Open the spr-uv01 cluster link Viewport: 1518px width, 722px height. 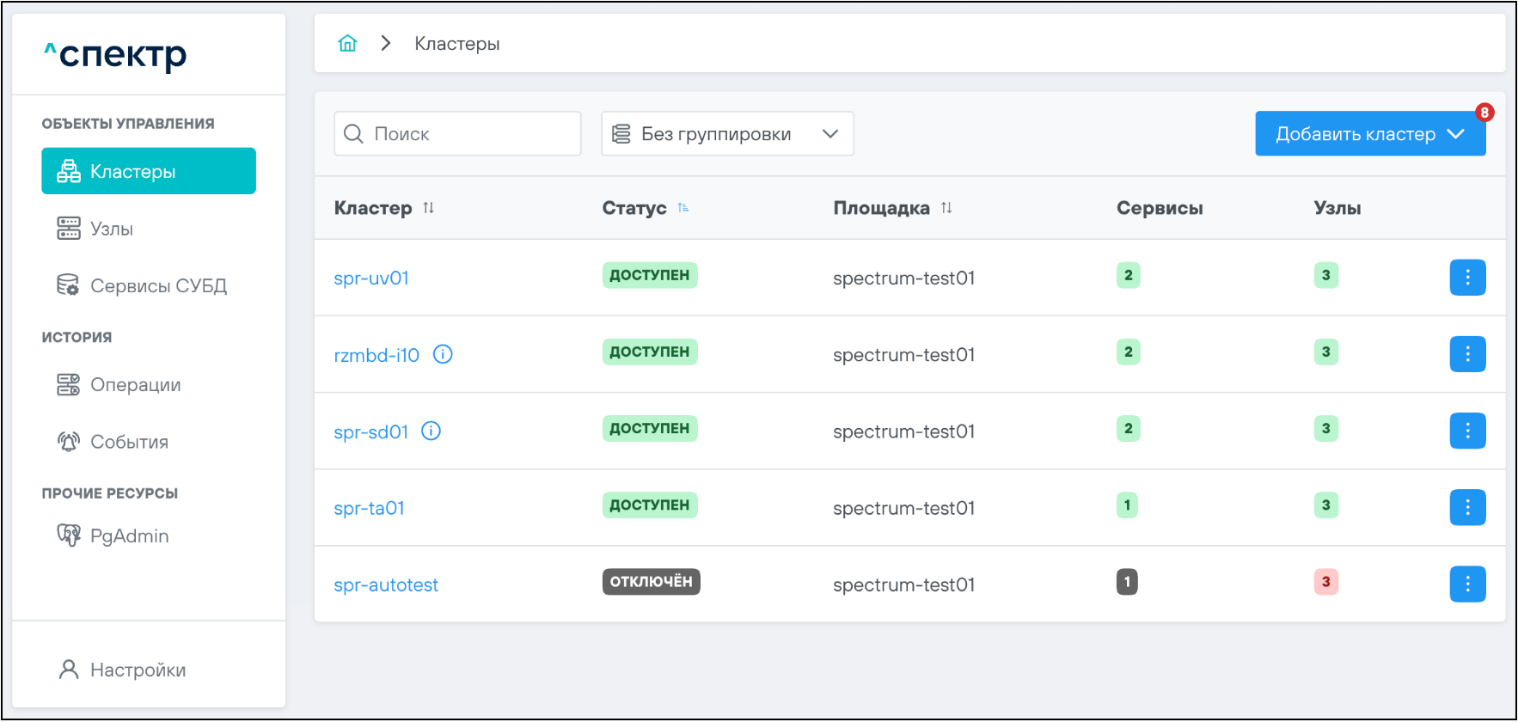[x=371, y=278]
